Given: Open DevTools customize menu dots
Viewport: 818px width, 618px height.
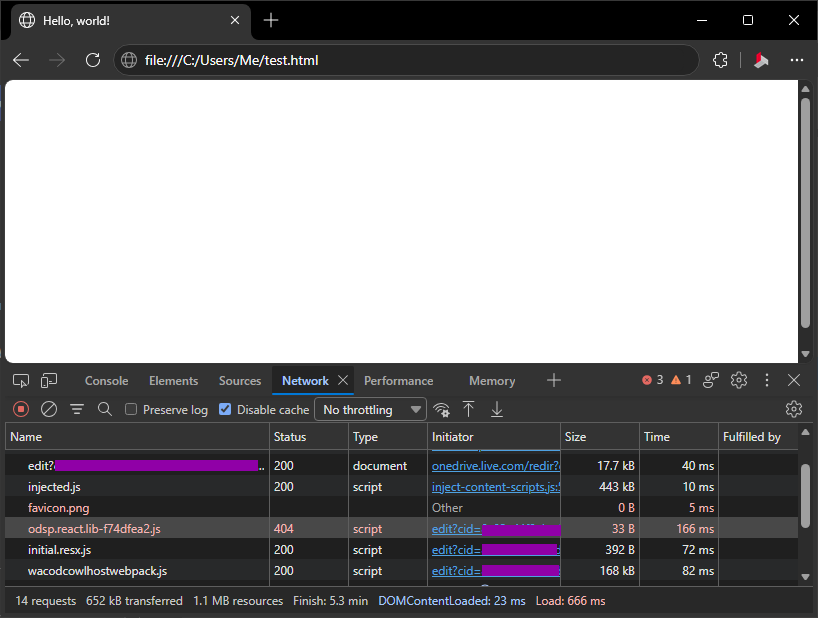Looking at the screenshot, I should [x=766, y=380].
